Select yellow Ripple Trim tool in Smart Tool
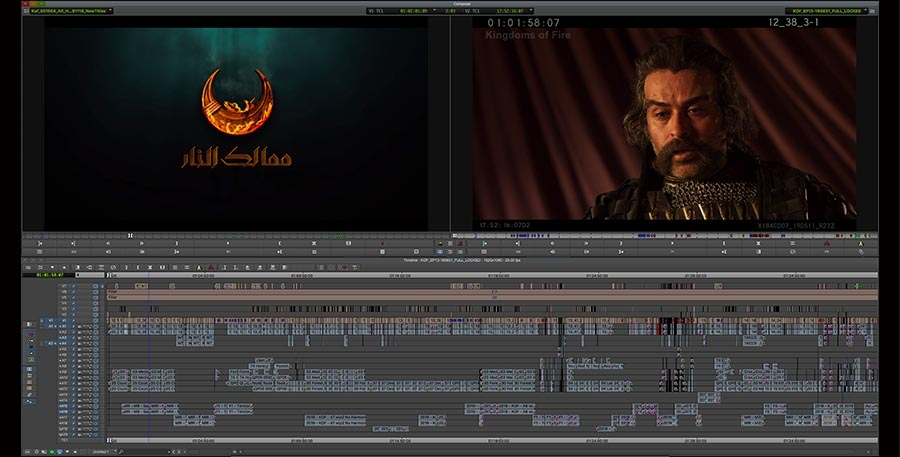The width and height of the screenshot is (900, 457). click(31, 353)
